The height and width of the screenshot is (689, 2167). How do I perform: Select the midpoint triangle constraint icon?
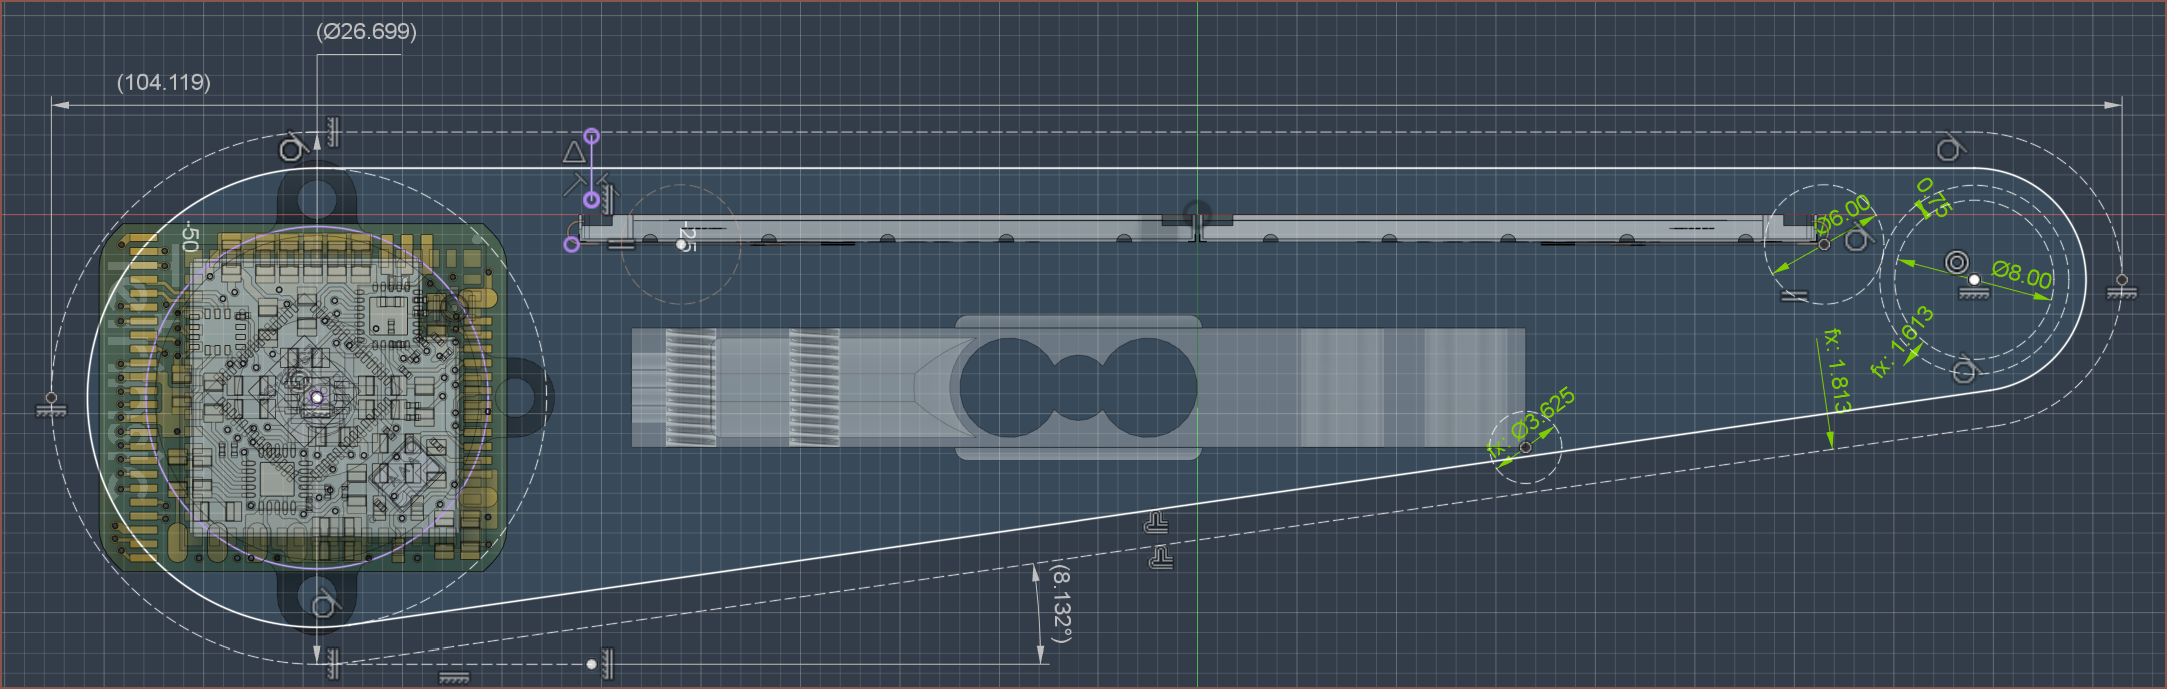(573, 152)
